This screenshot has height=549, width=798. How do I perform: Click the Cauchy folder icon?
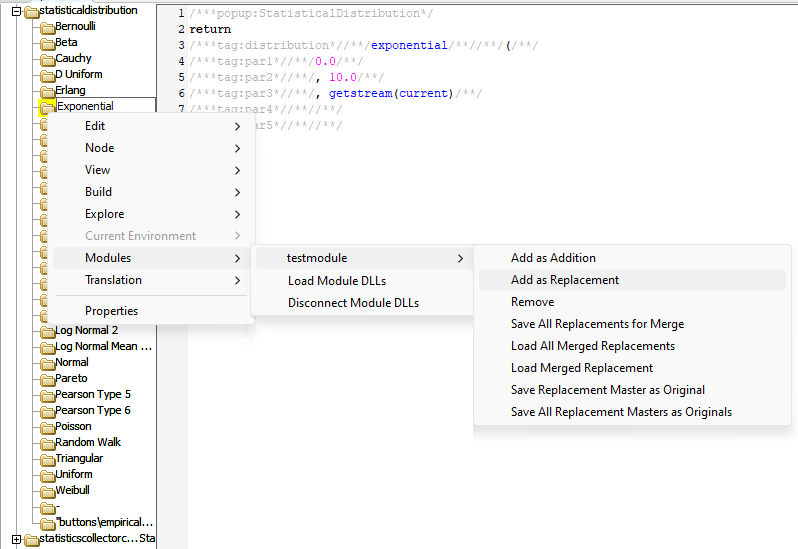(x=46, y=59)
